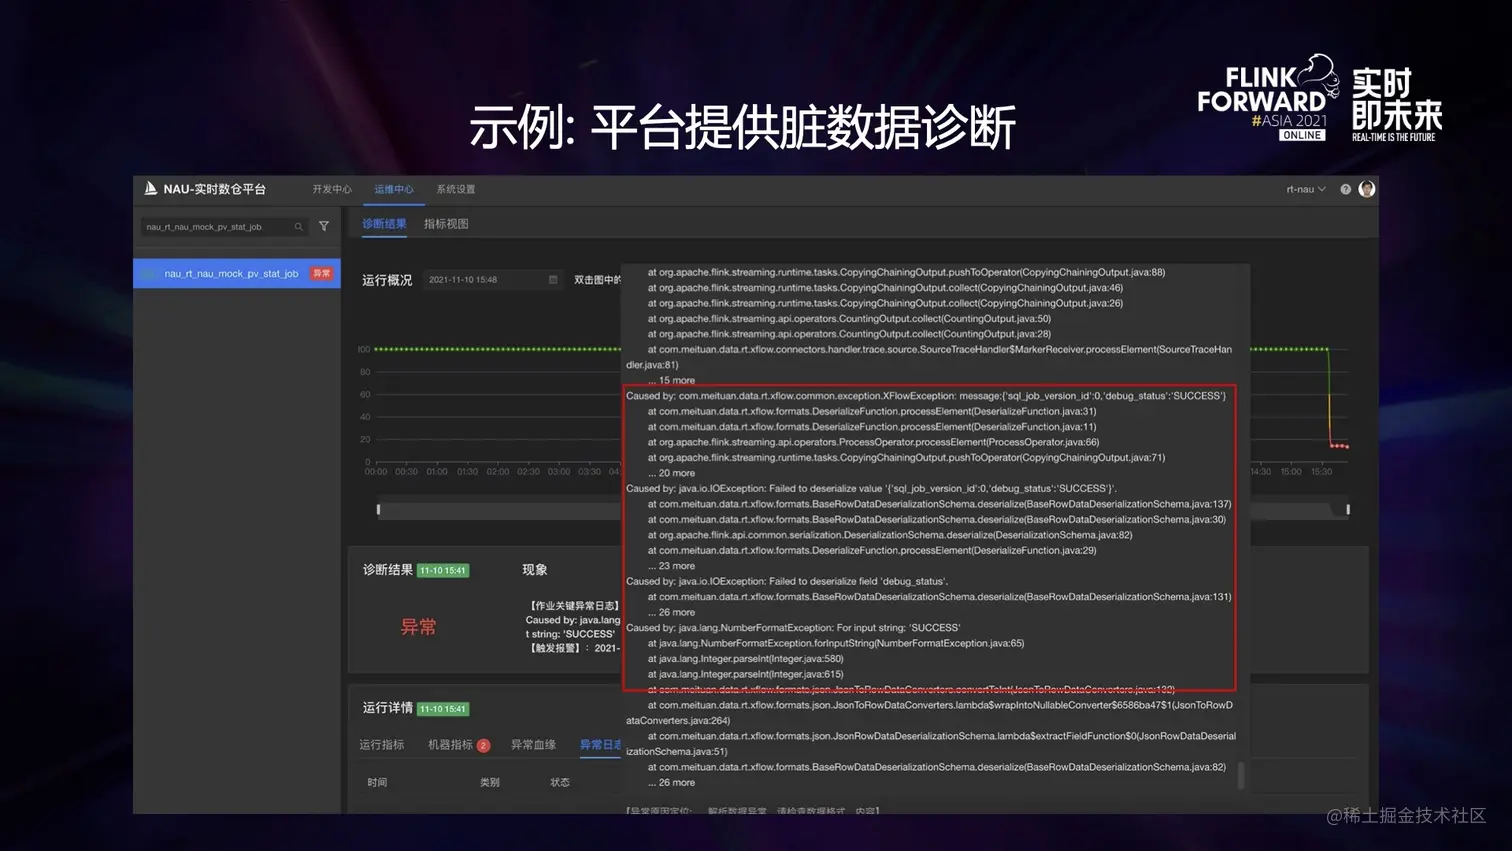This screenshot has width=1512, height=851.
Task: Open the 开发中心 menu
Action: (332, 189)
